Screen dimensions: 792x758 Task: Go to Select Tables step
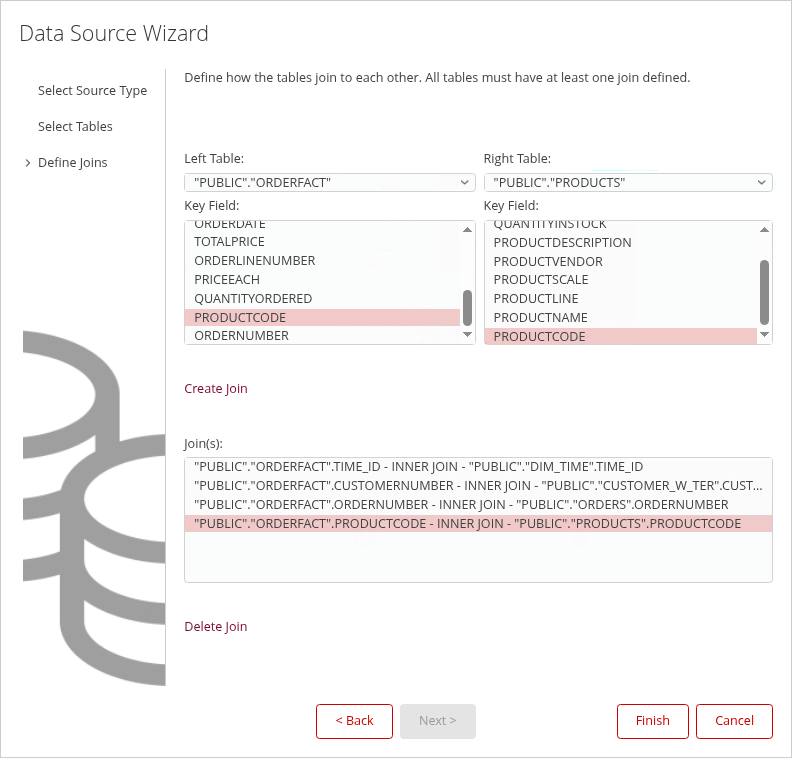(x=75, y=126)
